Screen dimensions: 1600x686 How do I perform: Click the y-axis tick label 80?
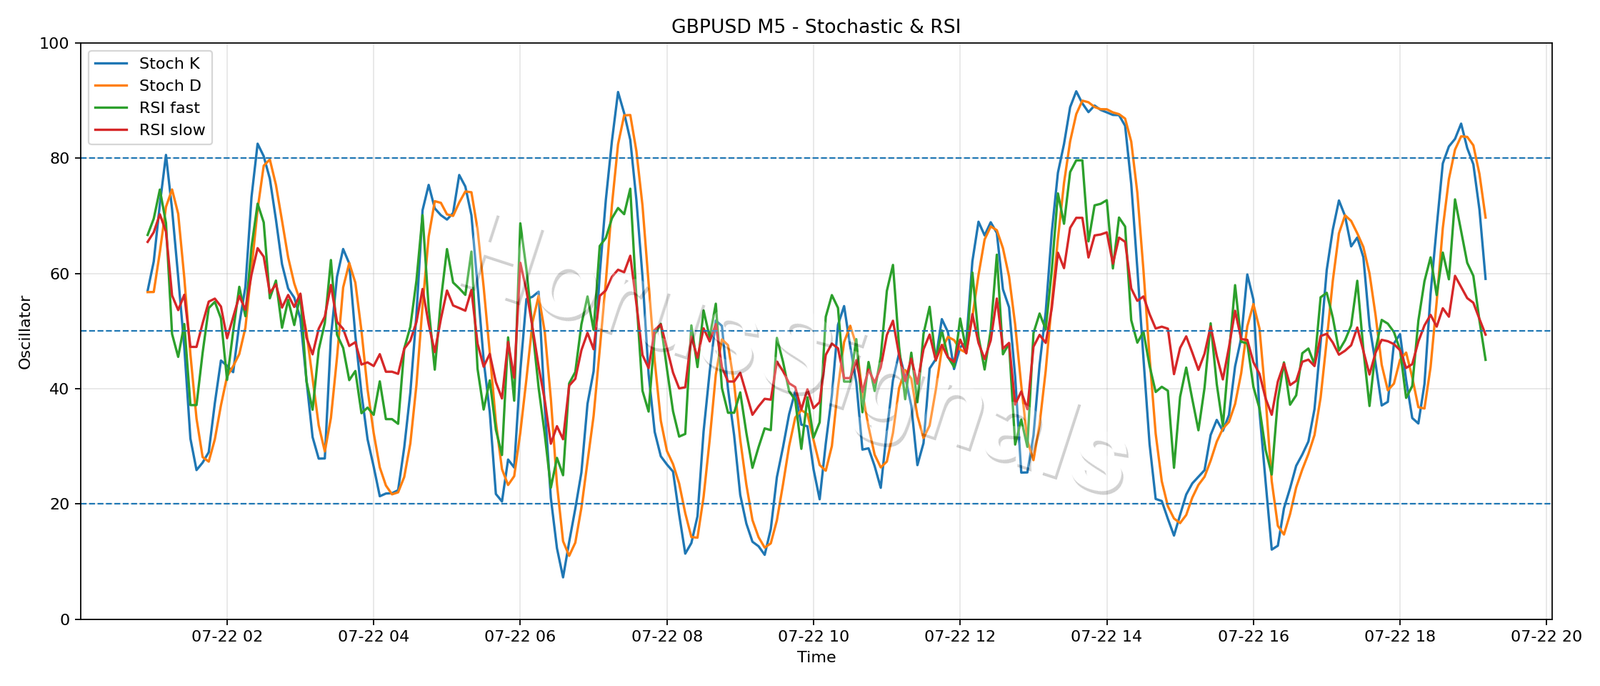coord(60,158)
